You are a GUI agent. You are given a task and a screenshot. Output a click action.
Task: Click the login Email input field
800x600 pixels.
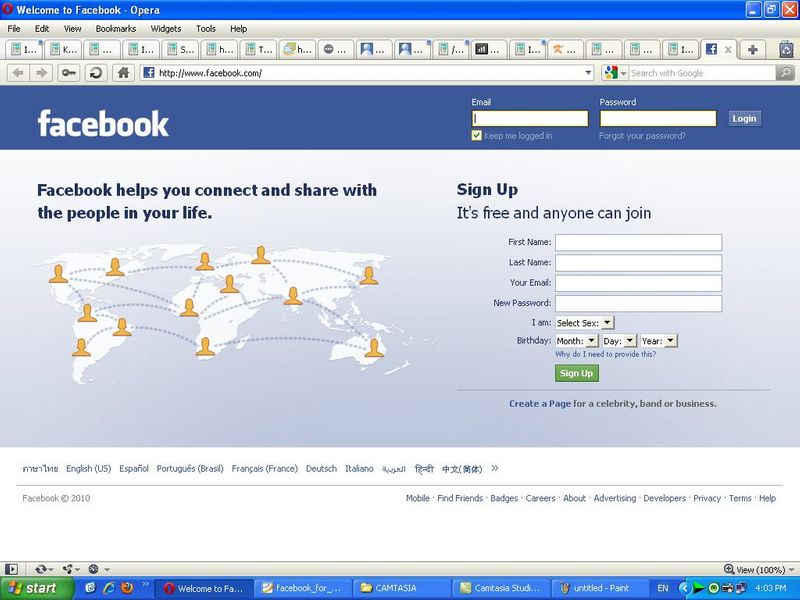[530, 118]
